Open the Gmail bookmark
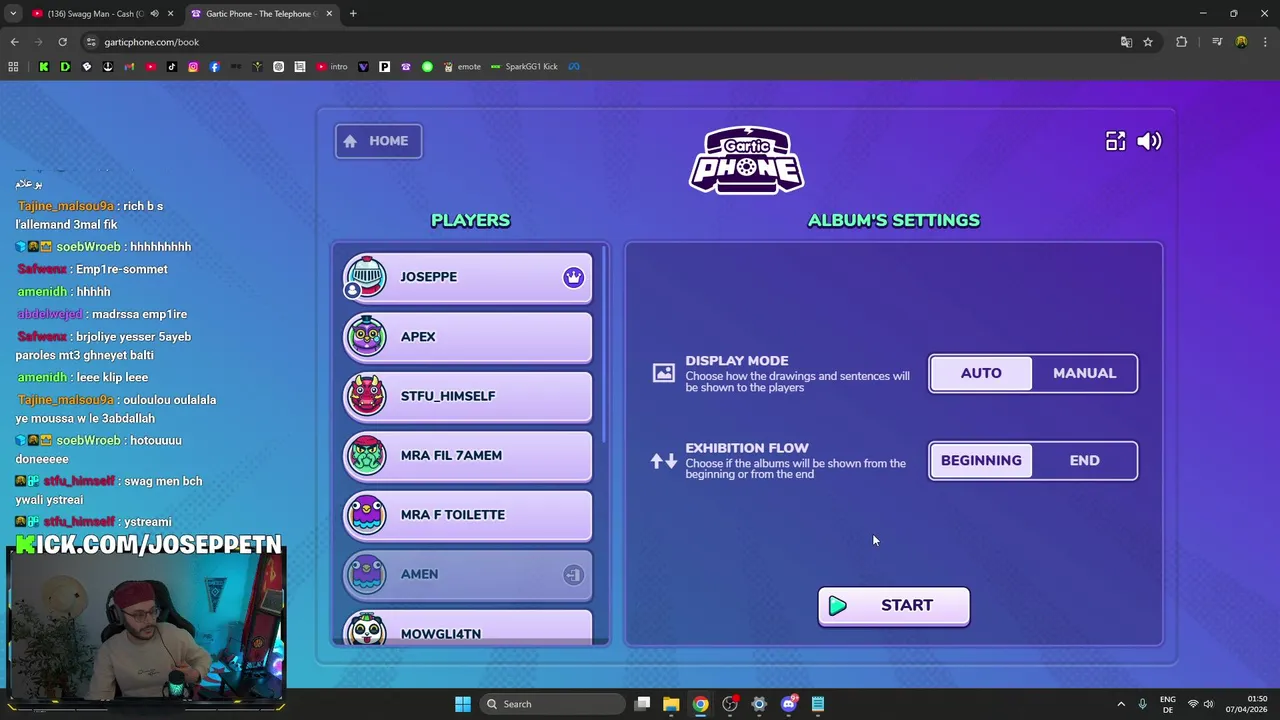 (x=129, y=67)
